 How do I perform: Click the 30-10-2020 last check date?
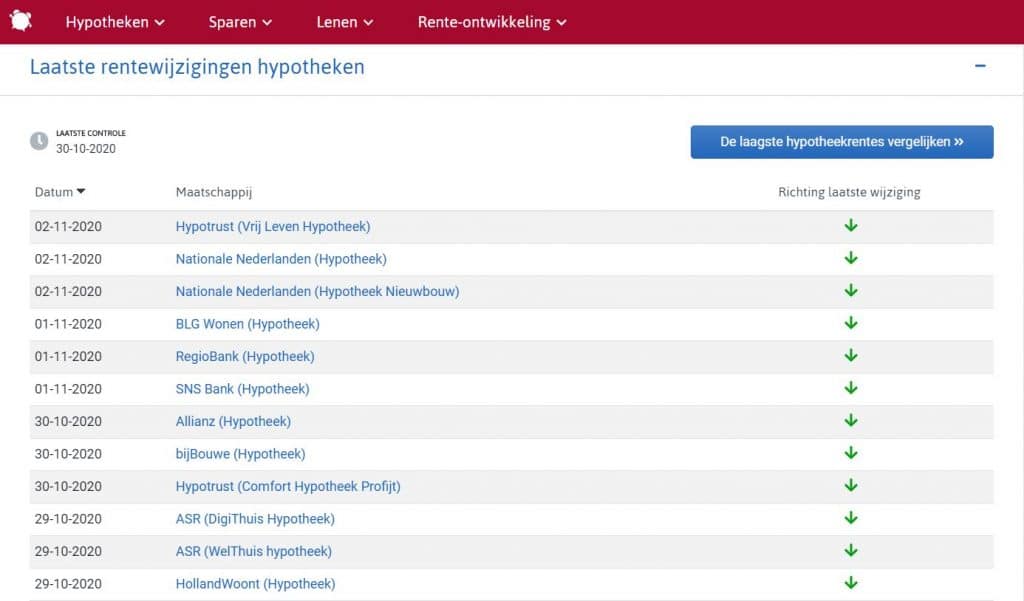(x=86, y=149)
